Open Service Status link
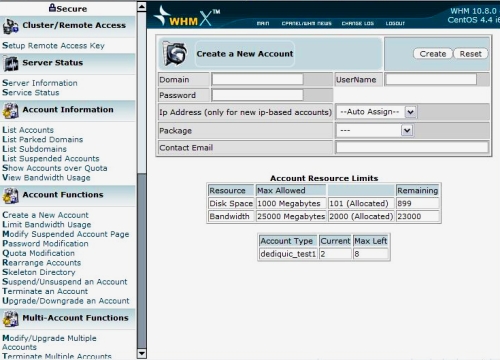 click(31, 92)
